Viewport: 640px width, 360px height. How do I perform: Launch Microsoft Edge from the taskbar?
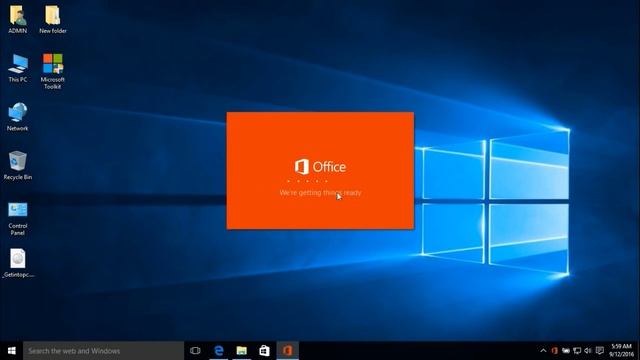[219, 351]
